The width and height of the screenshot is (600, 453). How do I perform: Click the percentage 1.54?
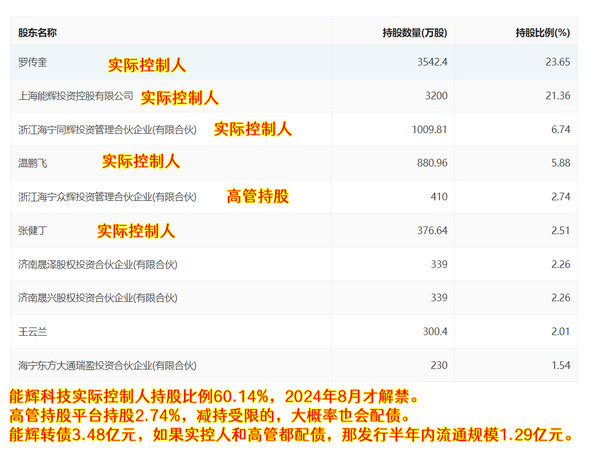tap(561, 365)
